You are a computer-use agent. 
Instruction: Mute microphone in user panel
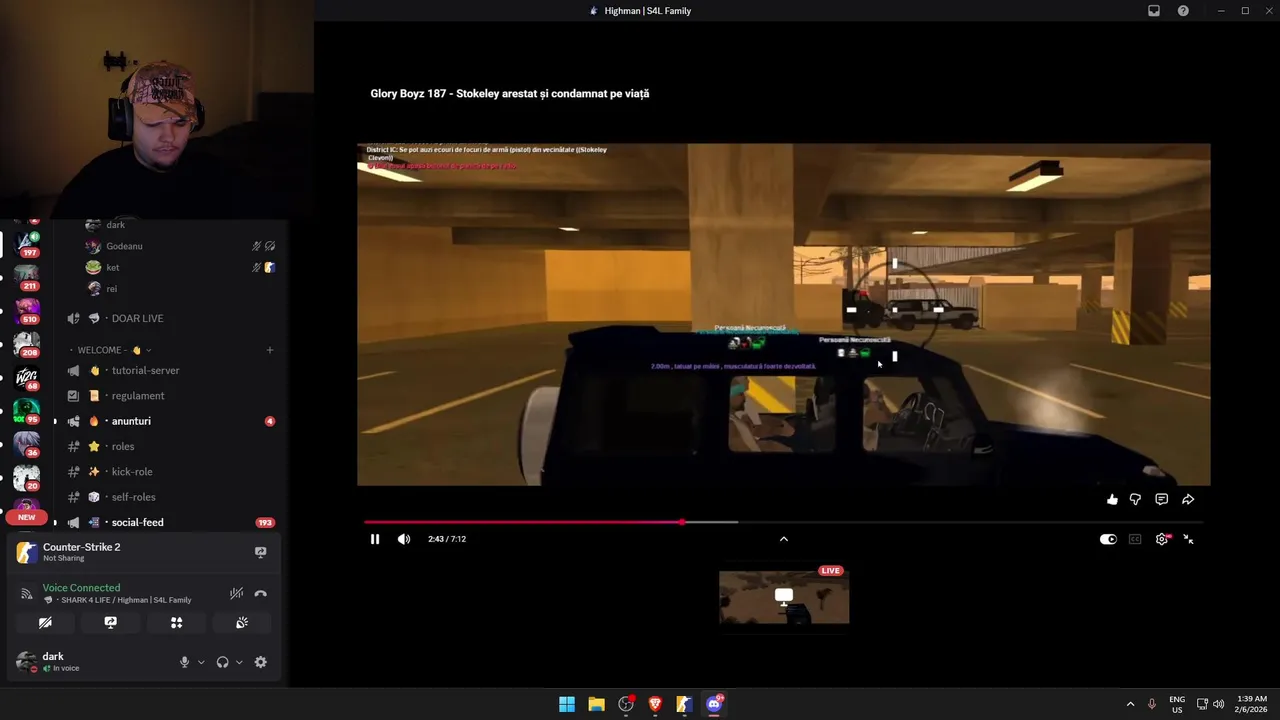(184, 662)
